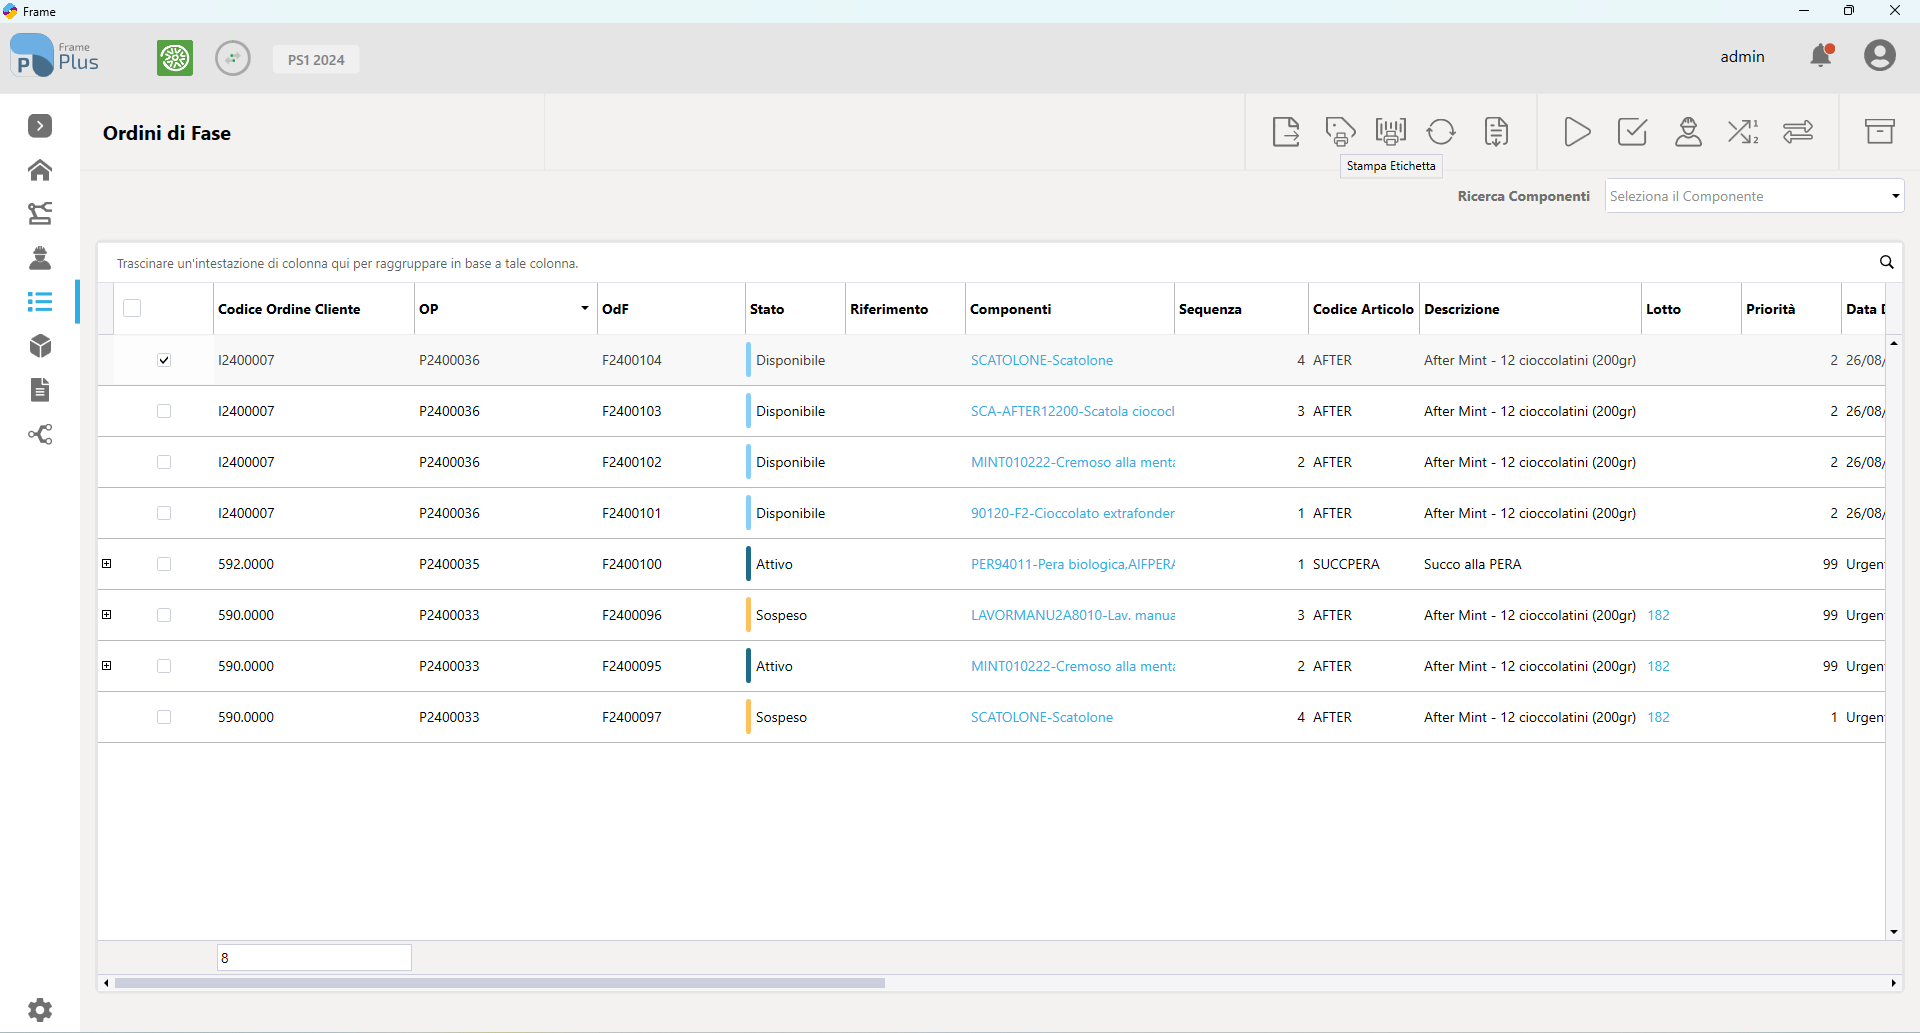
Task: Click the archive box toolbar icon
Action: pyautogui.click(x=1880, y=132)
